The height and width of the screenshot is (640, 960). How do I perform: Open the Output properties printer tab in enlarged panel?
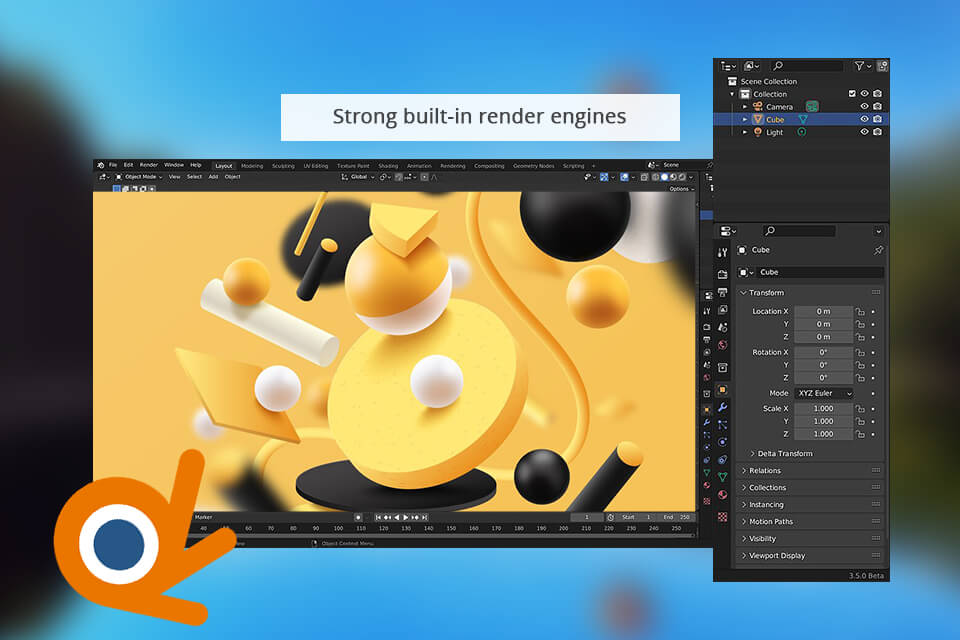pyautogui.click(x=722, y=292)
